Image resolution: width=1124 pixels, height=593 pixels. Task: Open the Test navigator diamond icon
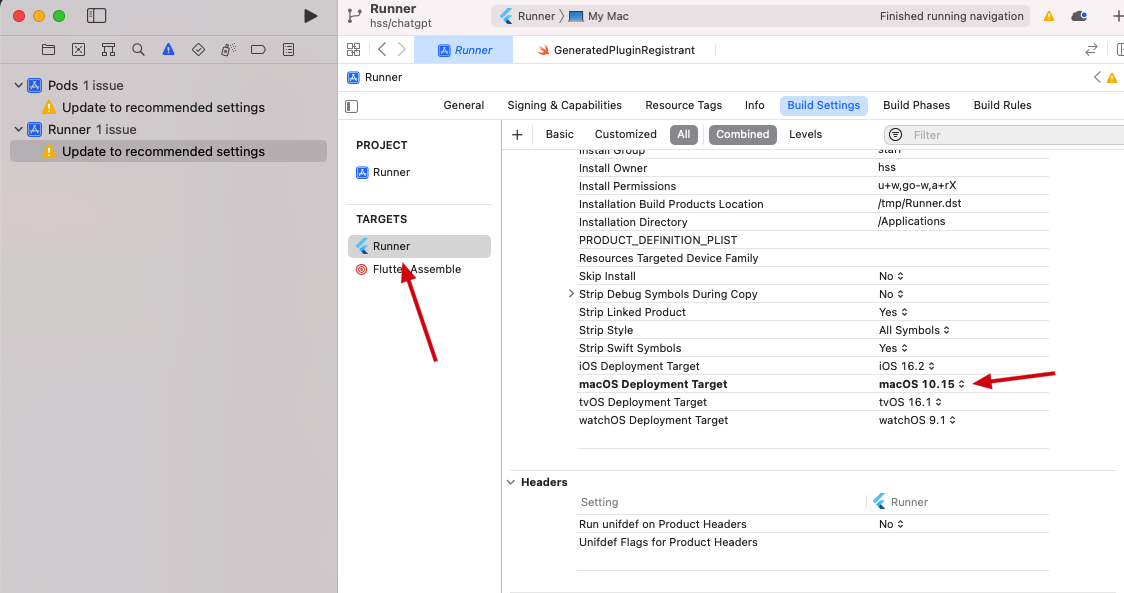199,49
